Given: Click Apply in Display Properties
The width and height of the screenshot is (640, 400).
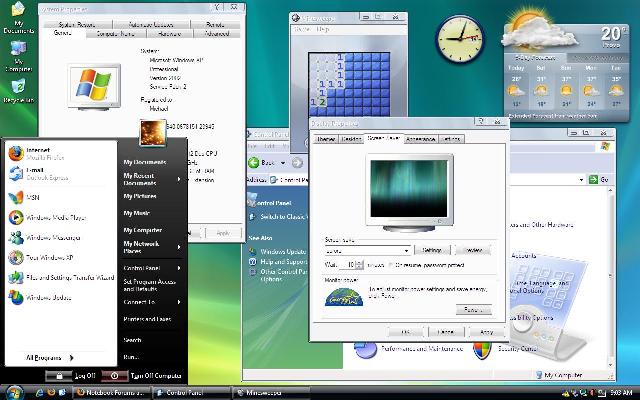Looking at the screenshot, I should (x=487, y=332).
